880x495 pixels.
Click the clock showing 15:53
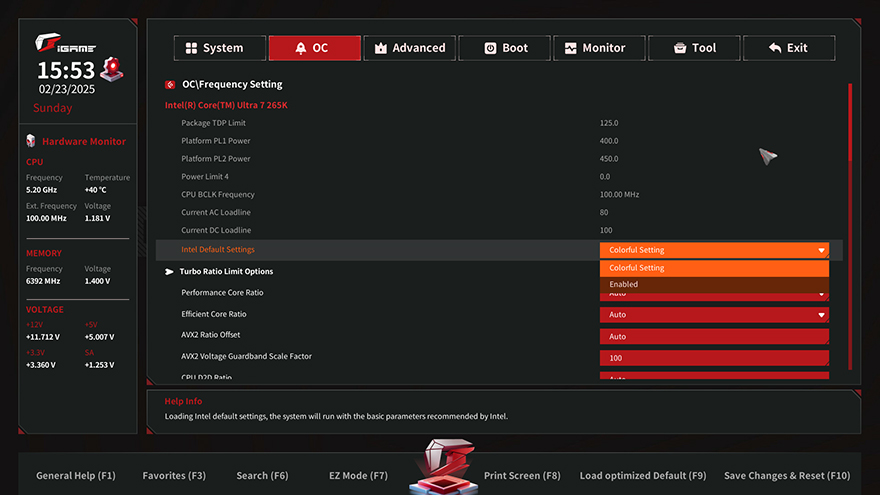coord(66,71)
